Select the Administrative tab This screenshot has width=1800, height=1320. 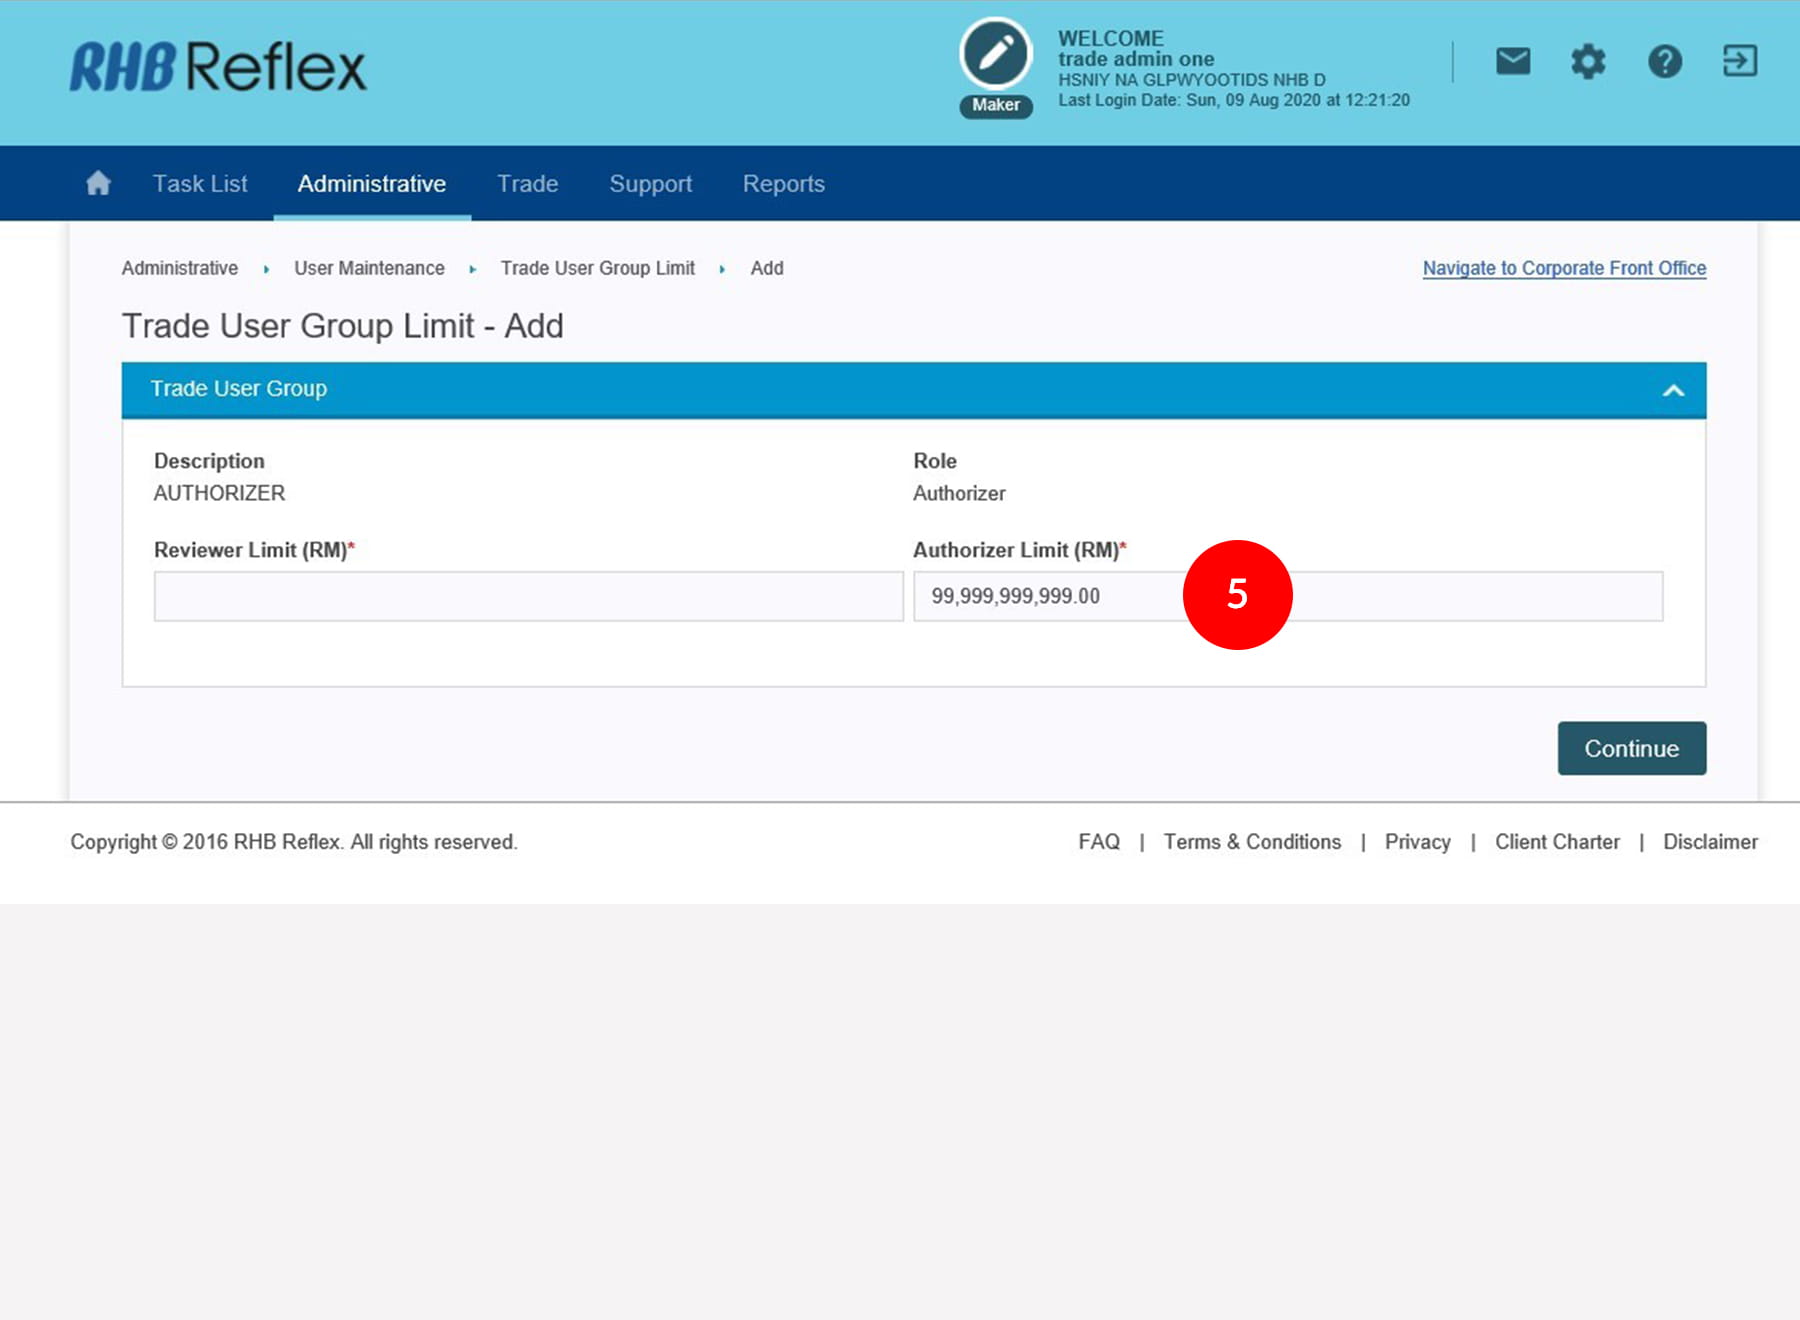click(x=372, y=184)
